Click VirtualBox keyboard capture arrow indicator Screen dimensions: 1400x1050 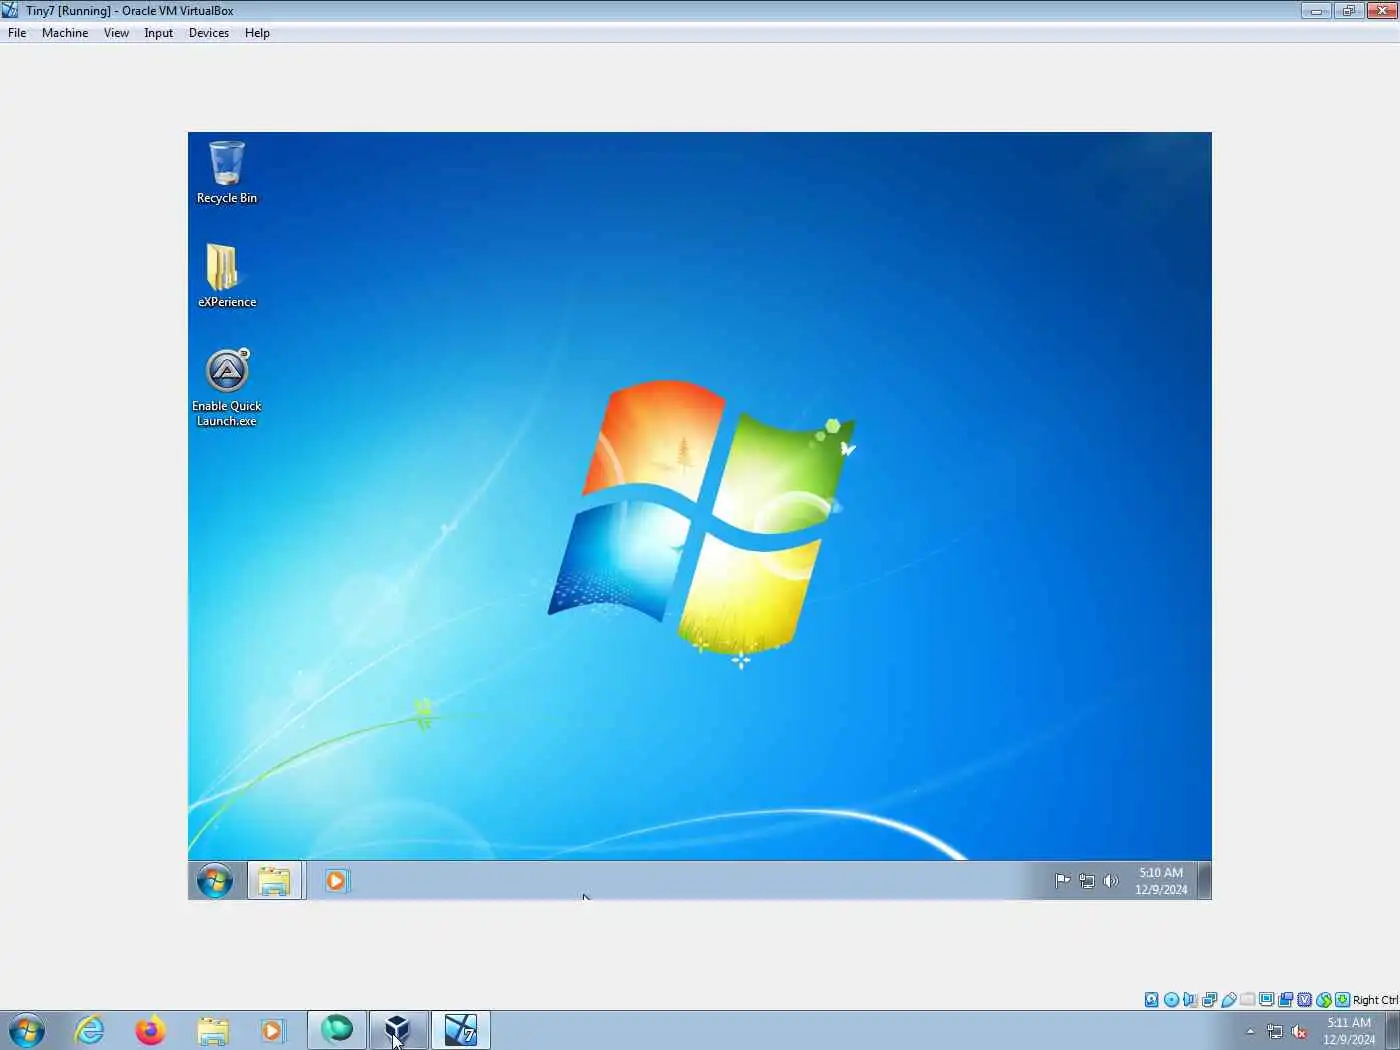click(1343, 1000)
